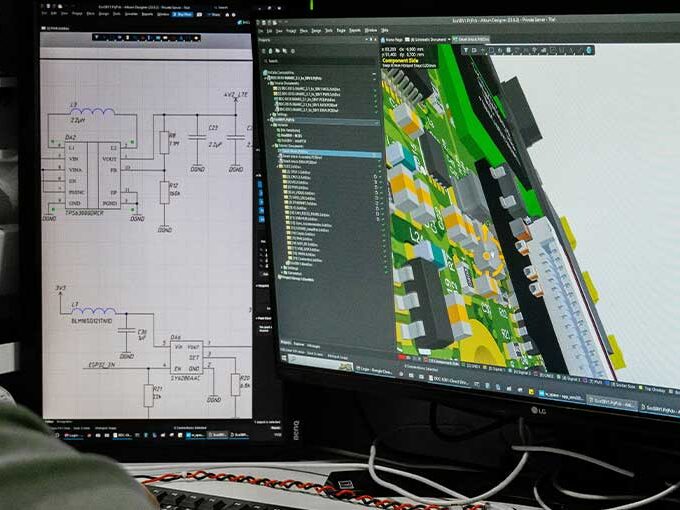Select capacitor C36 in the schematic
The width and height of the screenshot is (680, 510).
(127, 331)
